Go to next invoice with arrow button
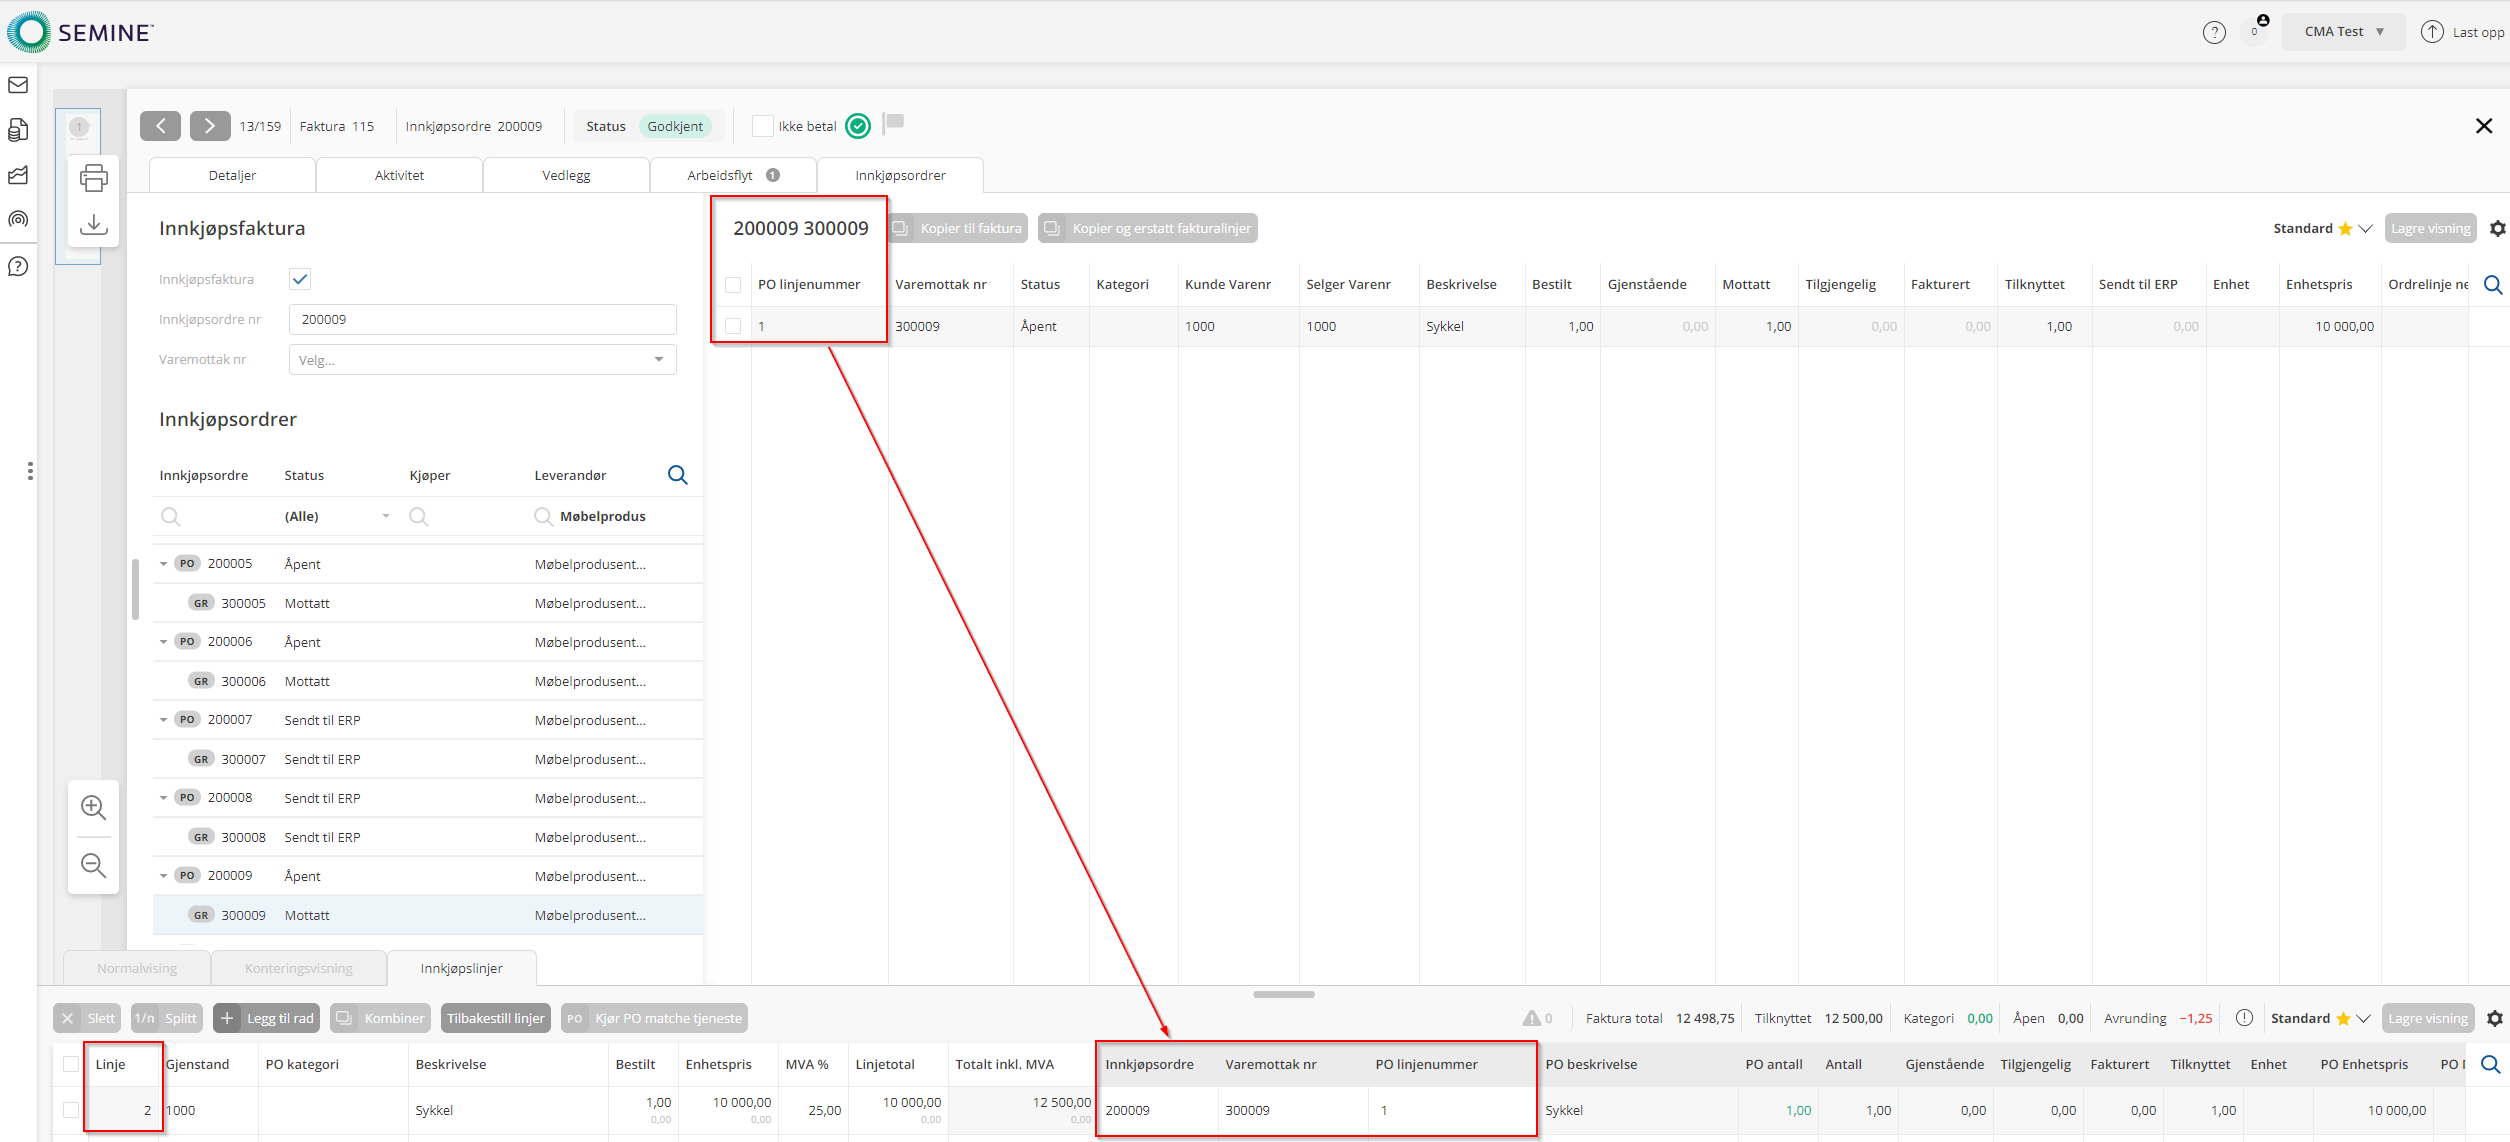 (210, 126)
